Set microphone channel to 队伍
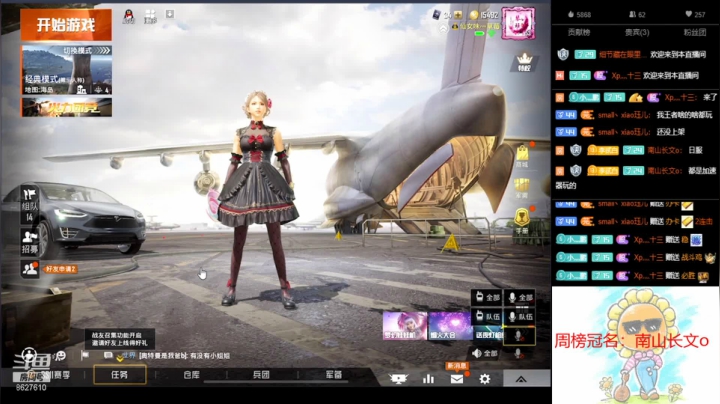Screen dimensions: 720x404 click(x=520, y=316)
